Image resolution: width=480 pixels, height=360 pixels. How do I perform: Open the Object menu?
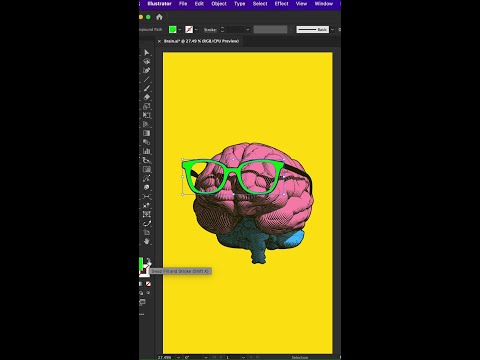point(219,4)
